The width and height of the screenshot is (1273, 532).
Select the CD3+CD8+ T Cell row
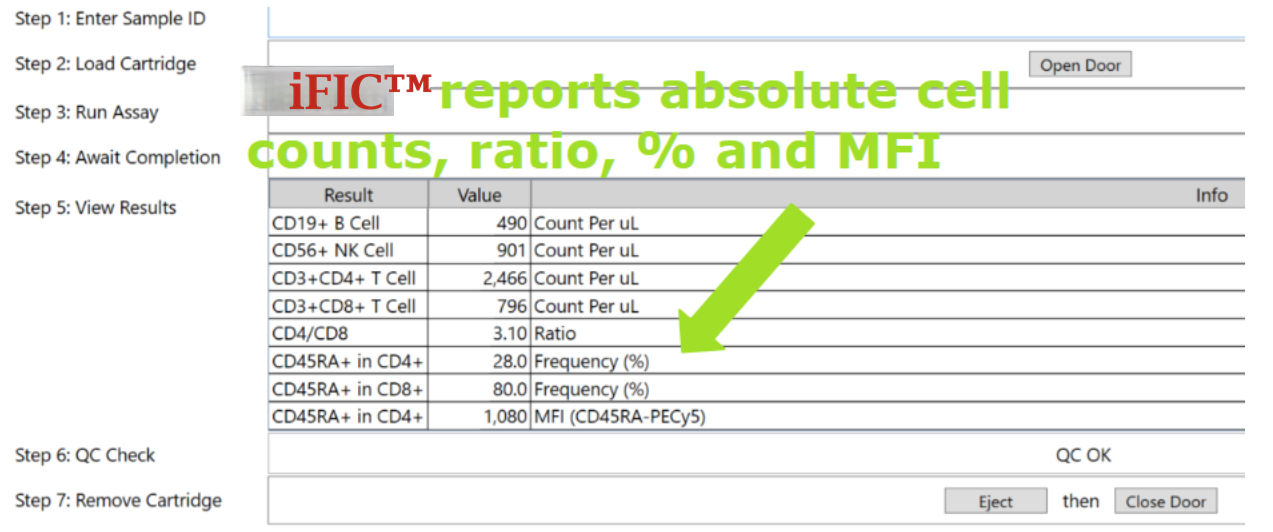point(757,306)
